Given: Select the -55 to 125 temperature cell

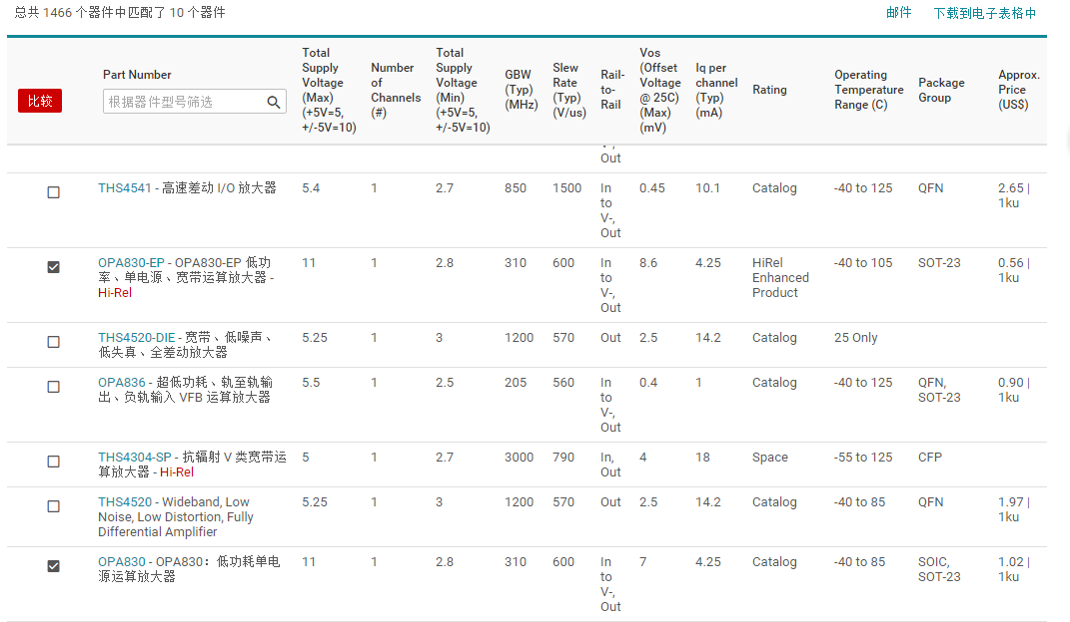Looking at the screenshot, I should (863, 457).
